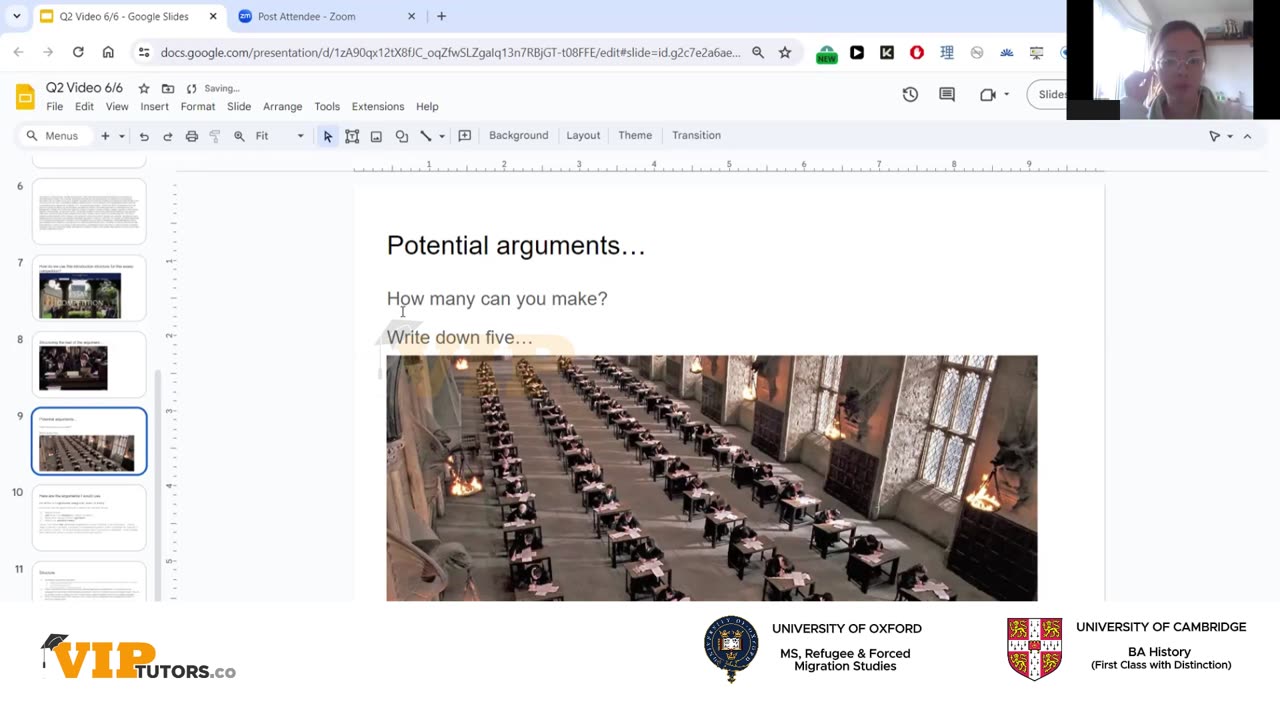Click the 'Potential arguments…' slide title
Viewport: 1280px width, 720px height.
point(516,246)
